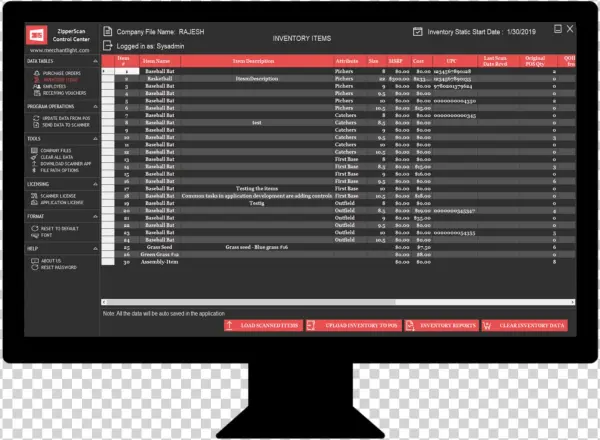Click the Grass Seed item name cell
Screen dimensions: 600x440
(x=160, y=247)
